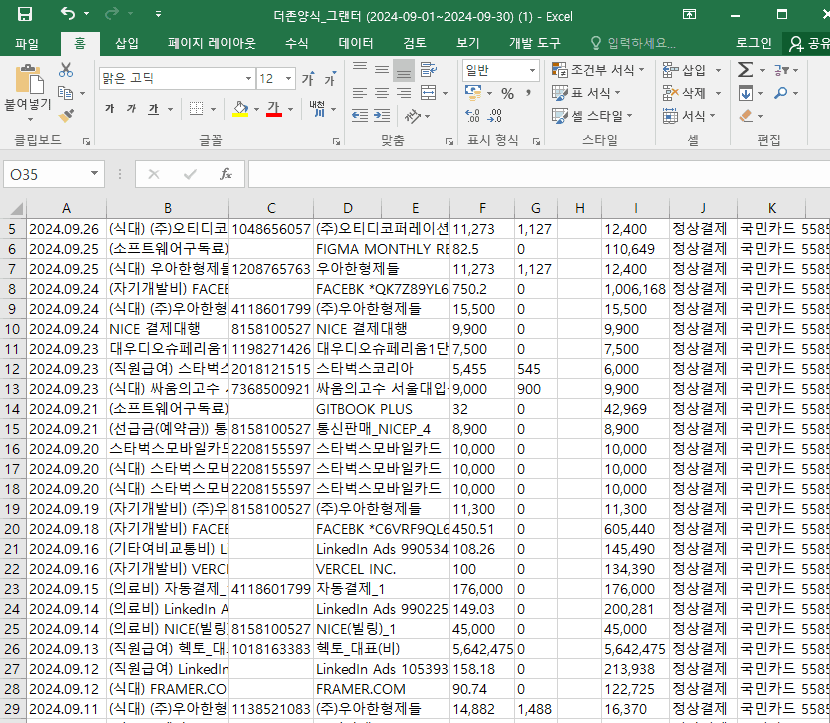The image size is (830, 723).
Task: Cut selection with the scissors icon
Action: [66, 70]
